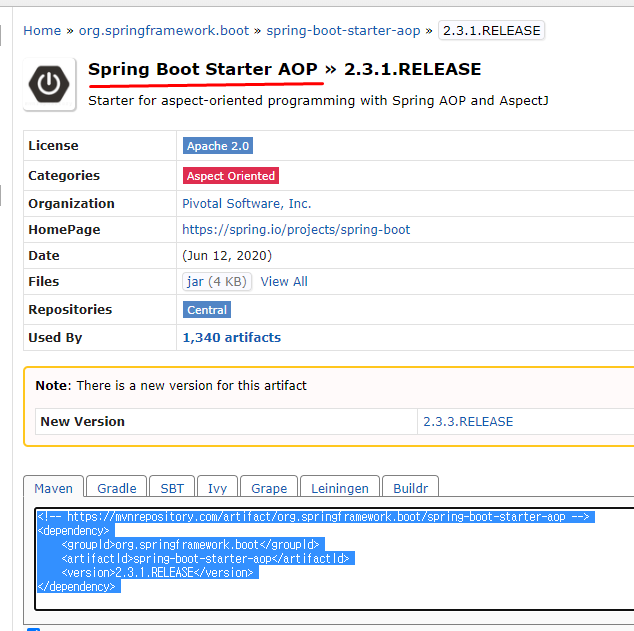Click the 'License' row label
The image size is (634, 631).
pyautogui.click(x=53, y=146)
